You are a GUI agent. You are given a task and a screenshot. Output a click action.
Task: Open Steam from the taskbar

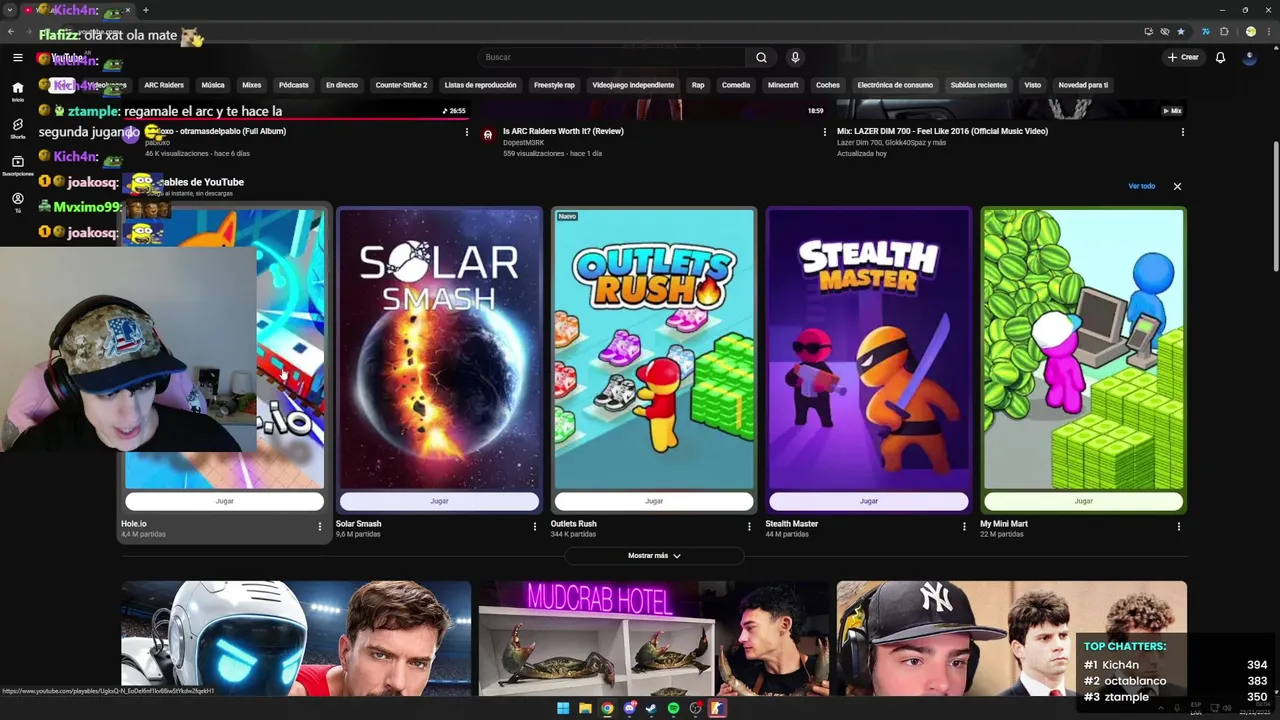click(x=651, y=709)
